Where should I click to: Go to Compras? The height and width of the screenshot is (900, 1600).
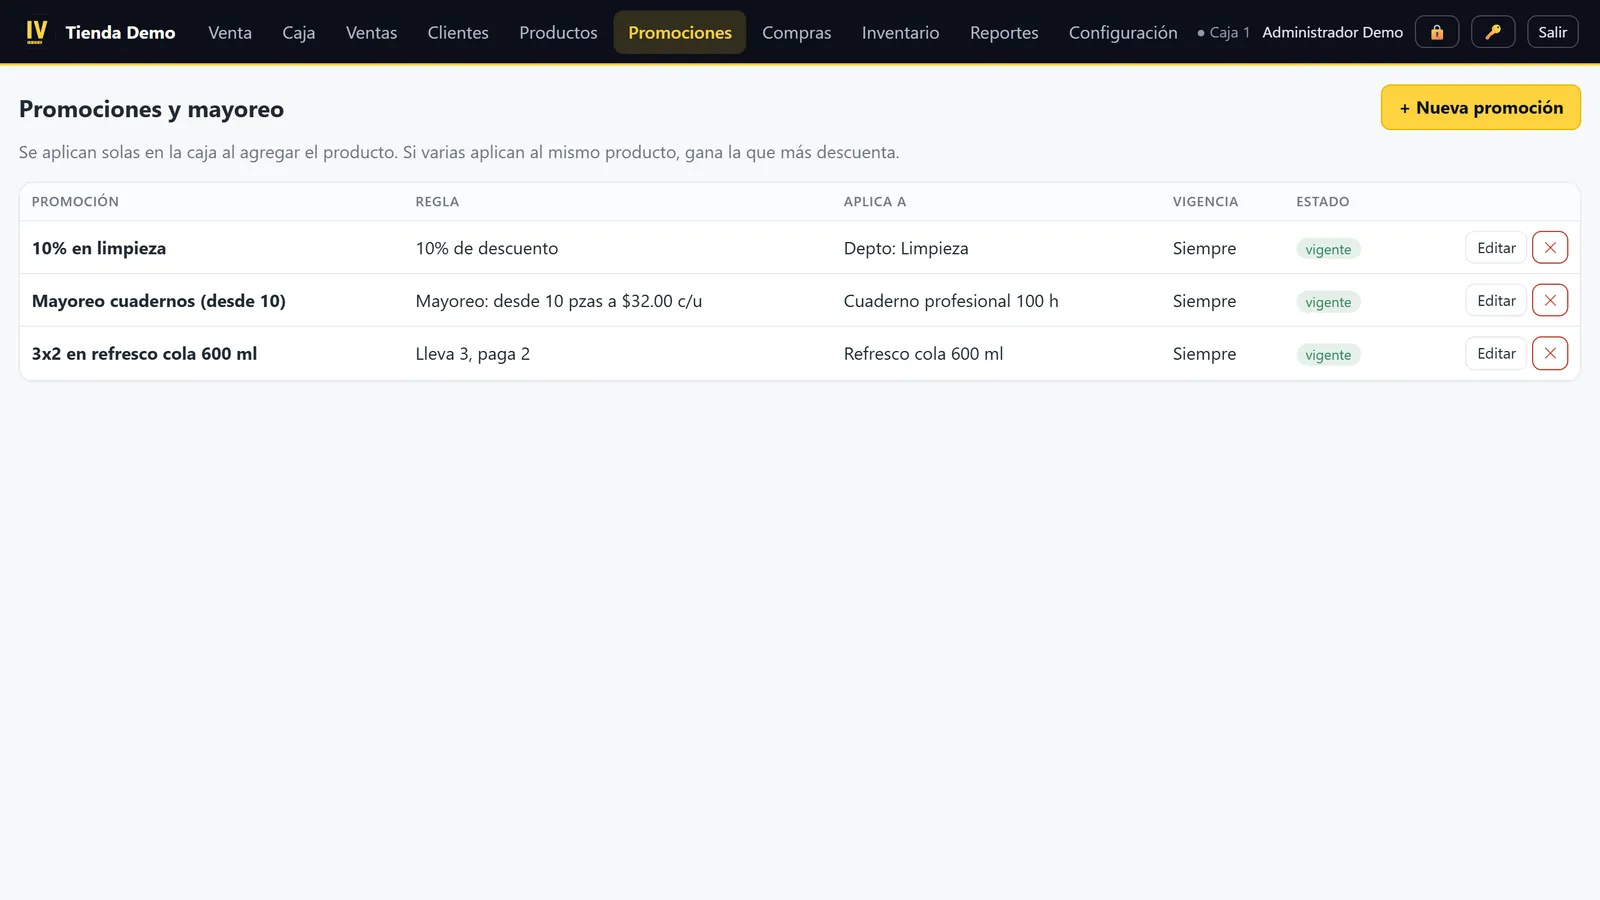pyautogui.click(x=797, y=32)
